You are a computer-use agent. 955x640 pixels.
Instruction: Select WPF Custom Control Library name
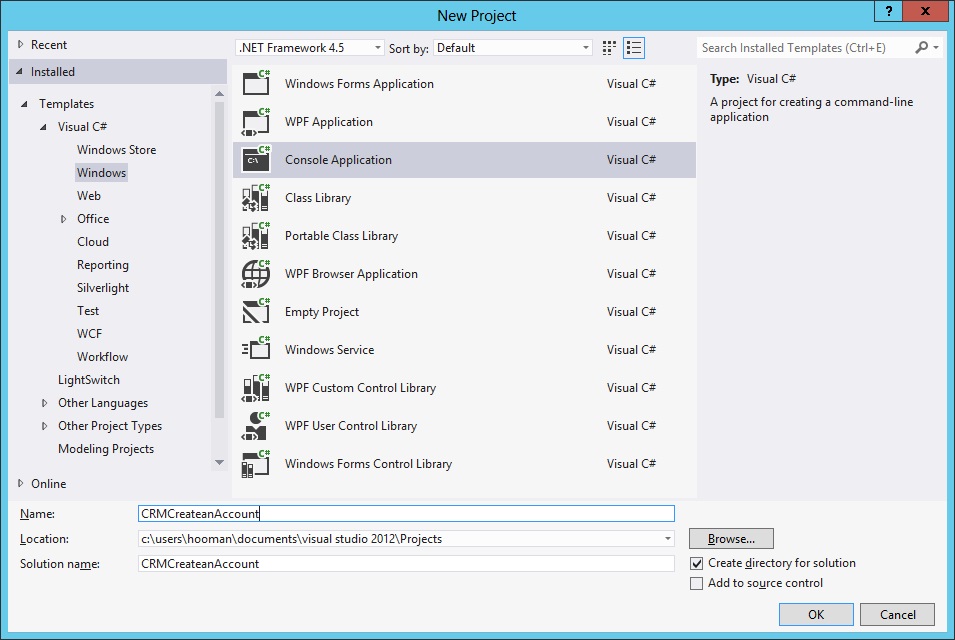[361, 388]
